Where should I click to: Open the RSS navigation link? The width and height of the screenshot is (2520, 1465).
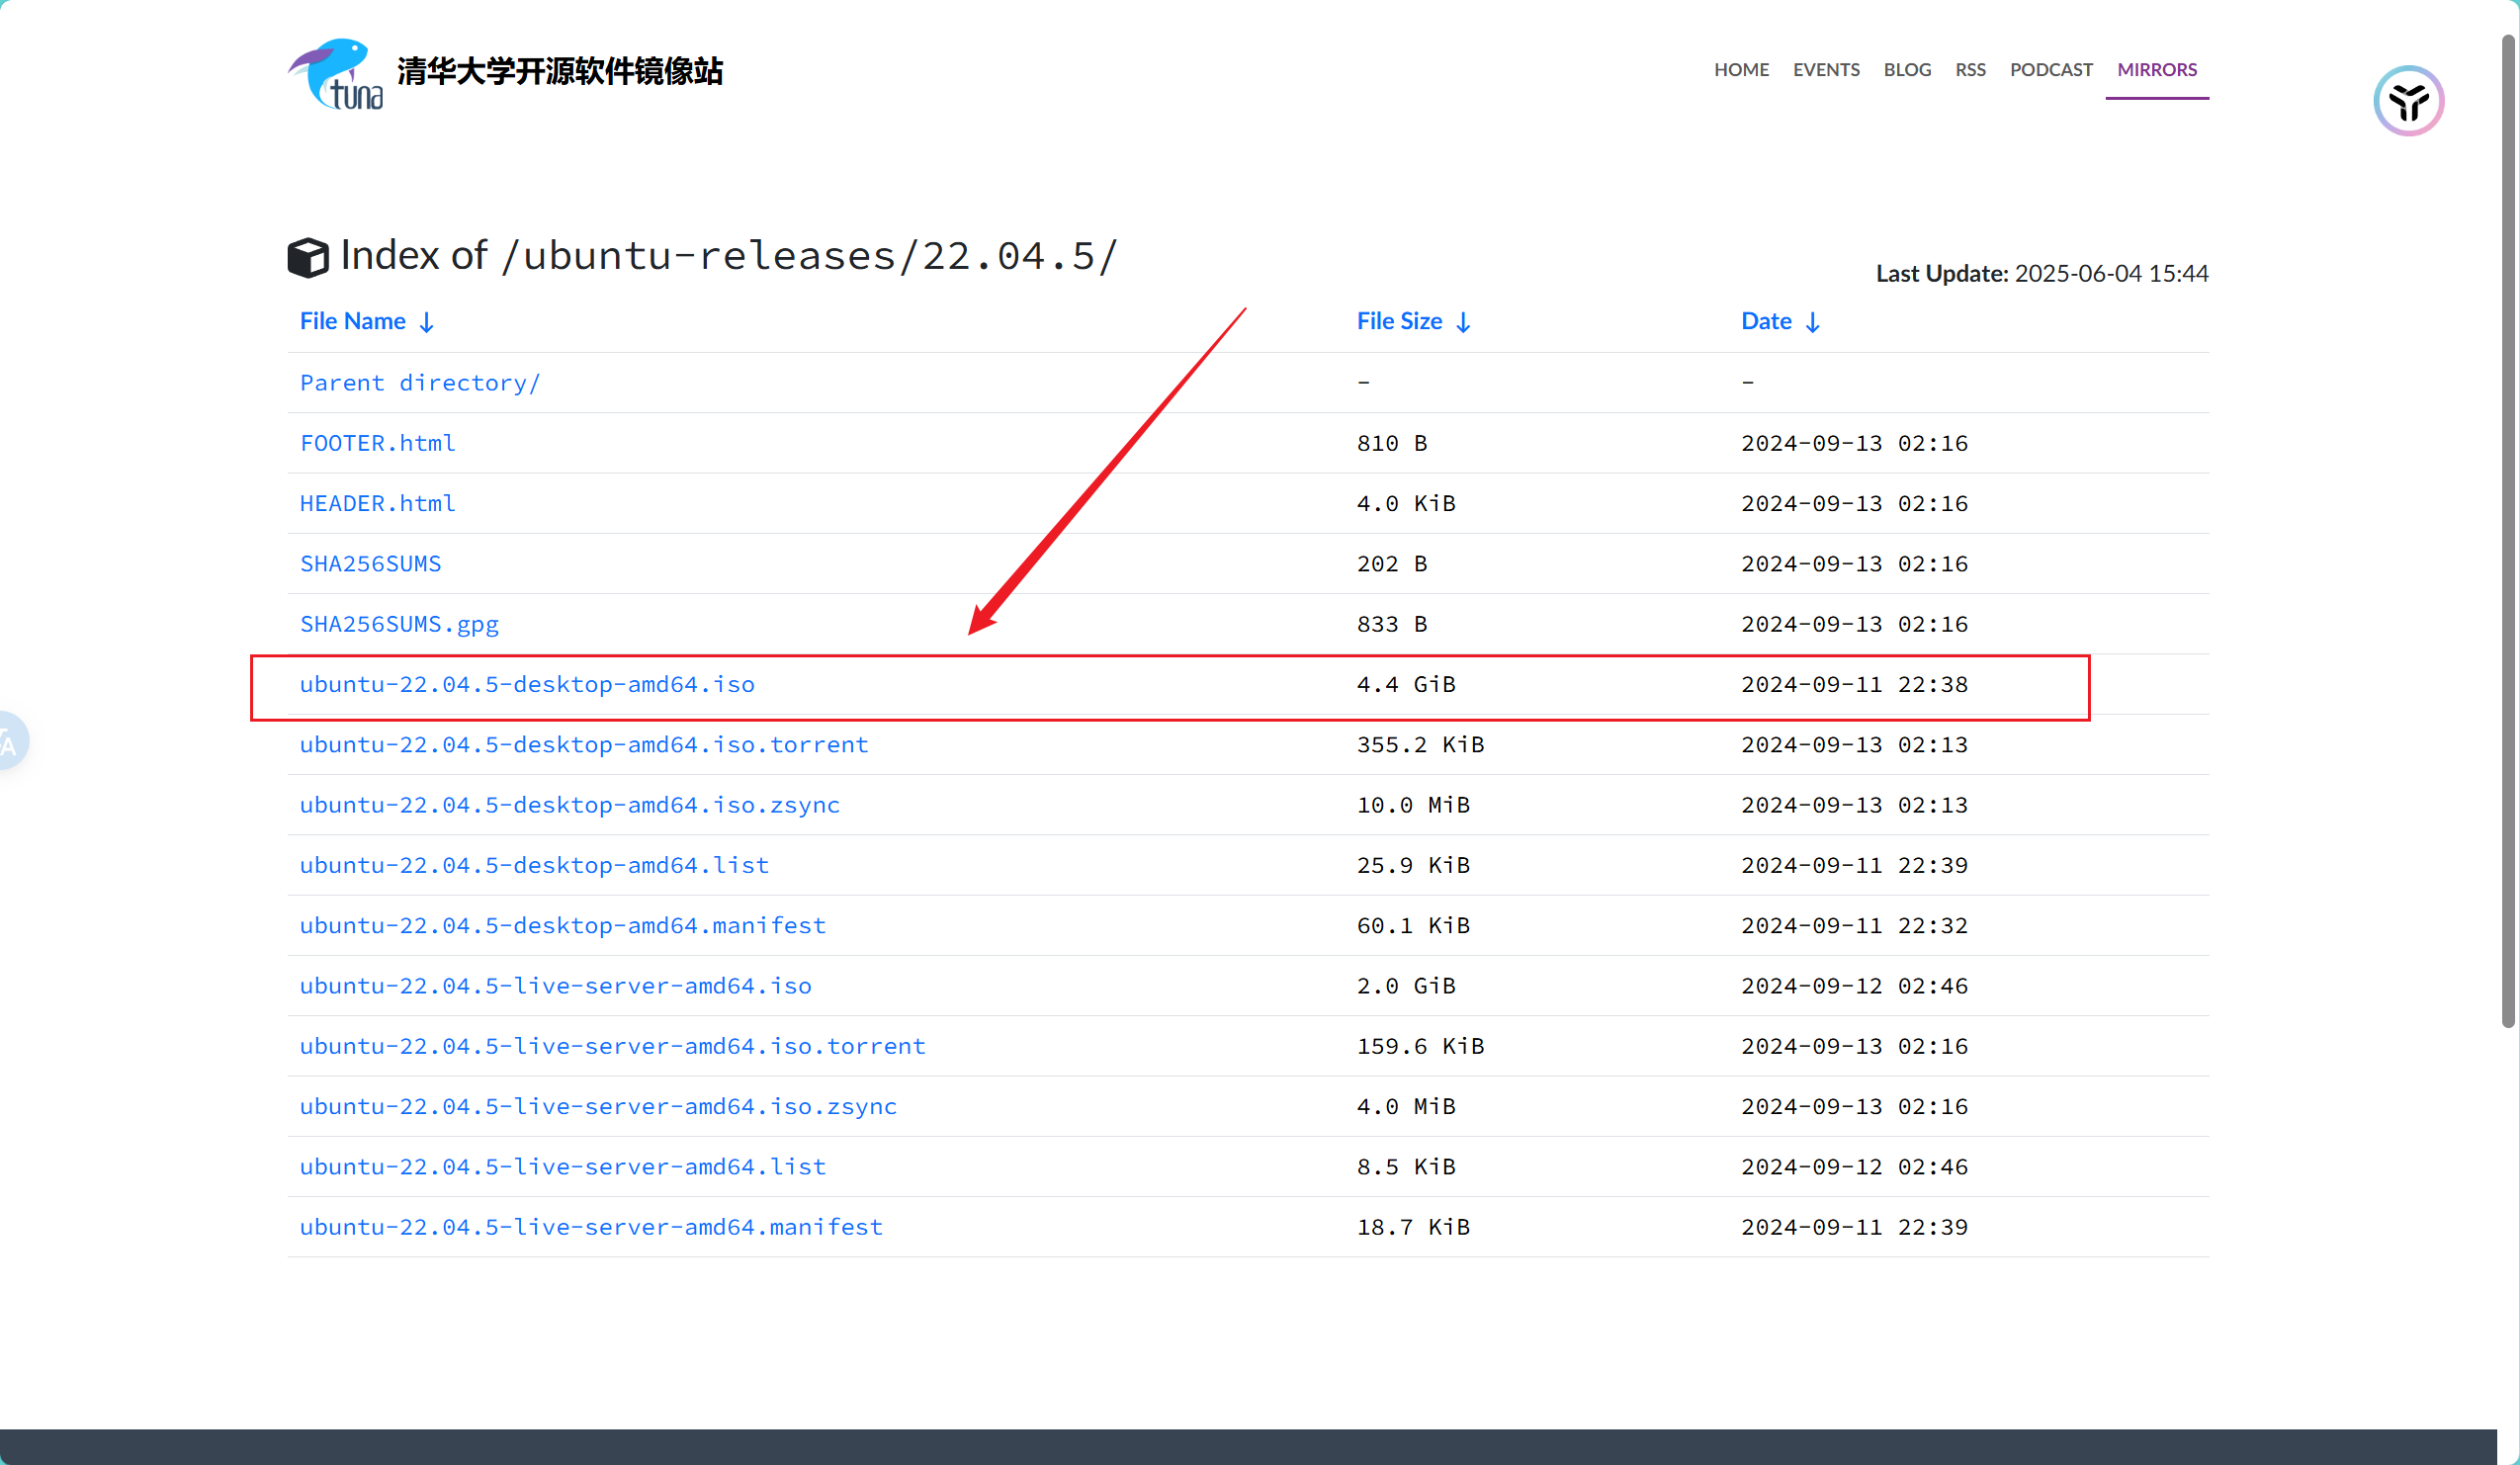tap(1969, 70)
